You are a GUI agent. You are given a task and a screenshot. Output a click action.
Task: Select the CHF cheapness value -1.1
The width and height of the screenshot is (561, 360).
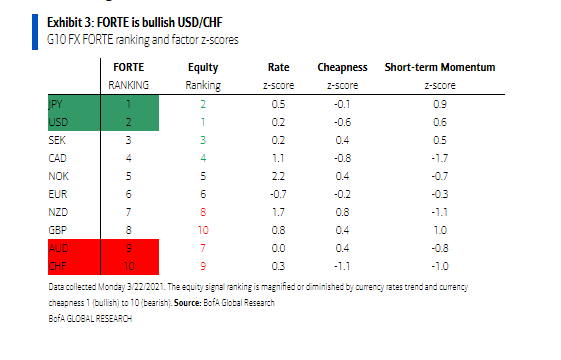[342, 266]
